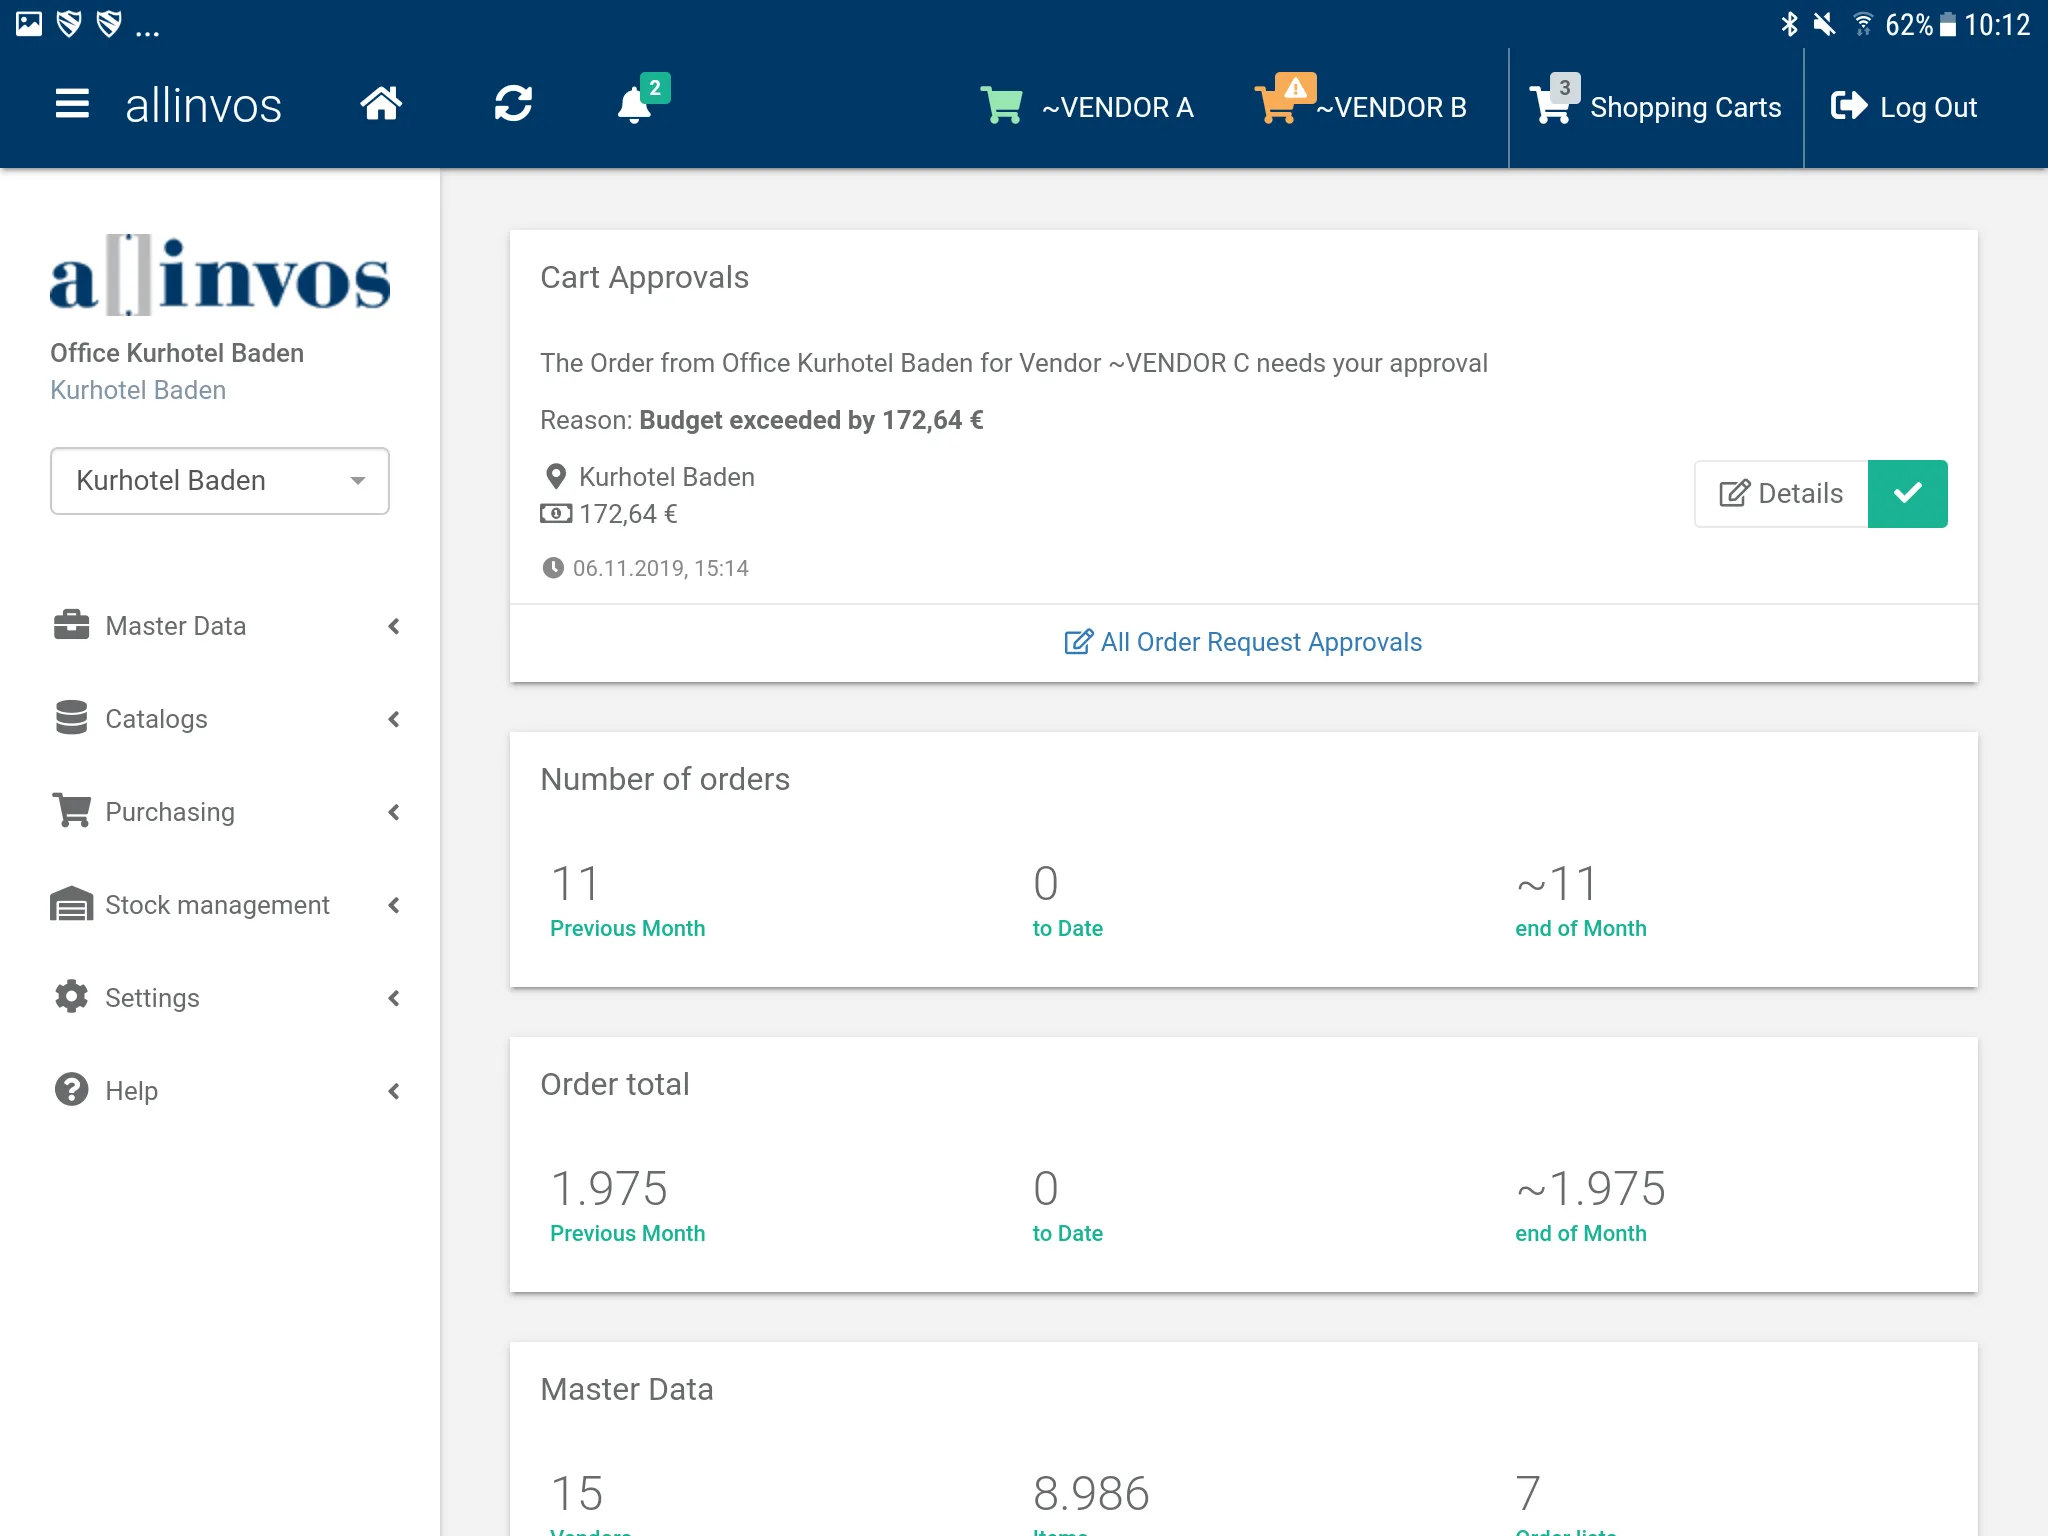
Task: Open the Stock management menu item
Action: [220, 905]
